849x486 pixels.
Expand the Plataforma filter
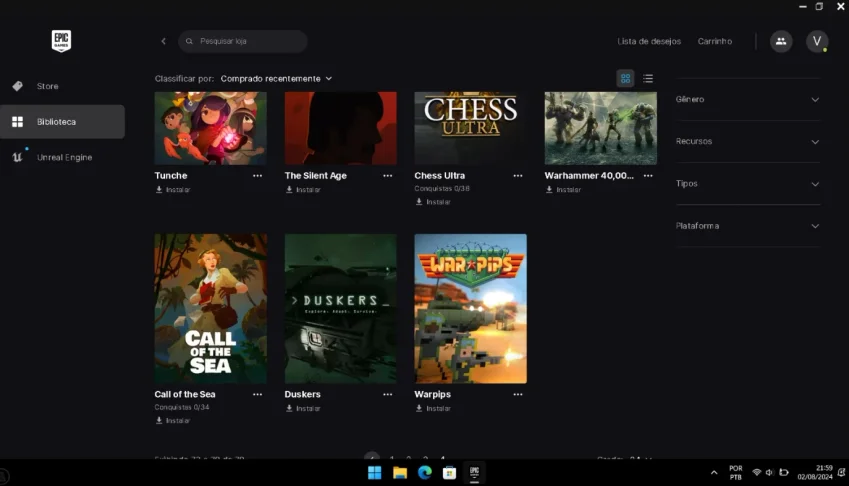[x=748, y=226]
